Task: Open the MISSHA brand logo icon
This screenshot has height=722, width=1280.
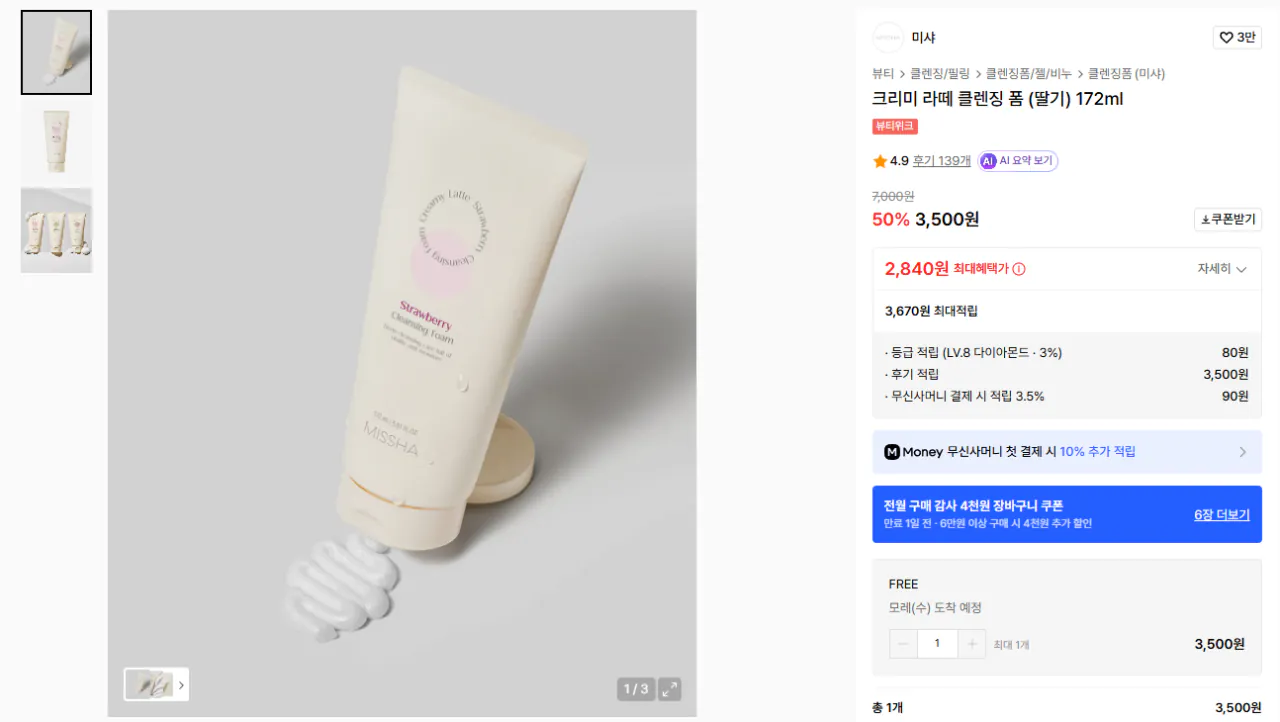Action: [888, 38]
